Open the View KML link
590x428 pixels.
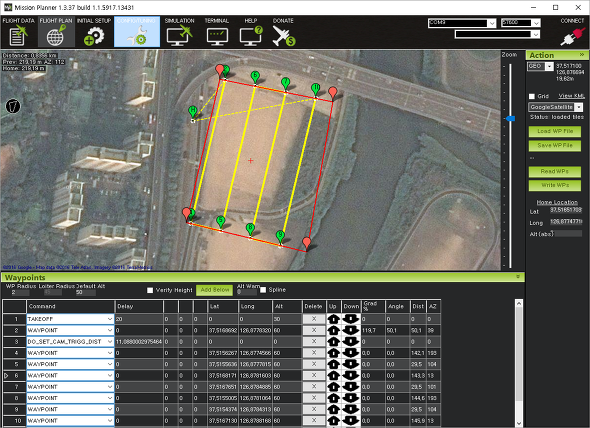click(x=571, y=96)
